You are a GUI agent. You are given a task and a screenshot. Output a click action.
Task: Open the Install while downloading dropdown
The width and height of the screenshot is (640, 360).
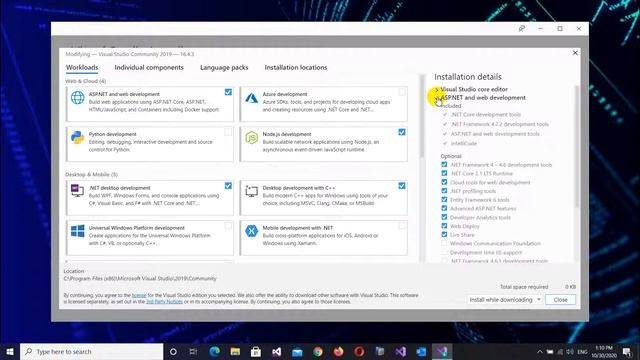click(x=504, y=300)
